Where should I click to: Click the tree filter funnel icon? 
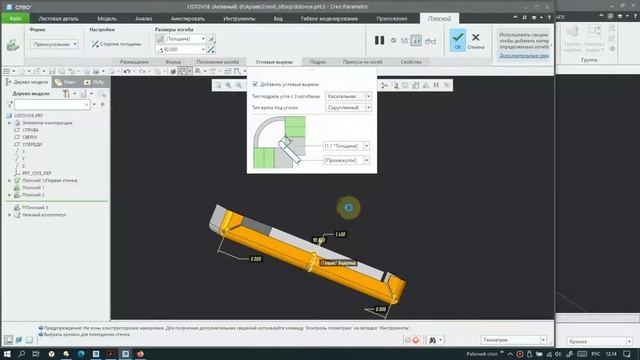[9, 105]
